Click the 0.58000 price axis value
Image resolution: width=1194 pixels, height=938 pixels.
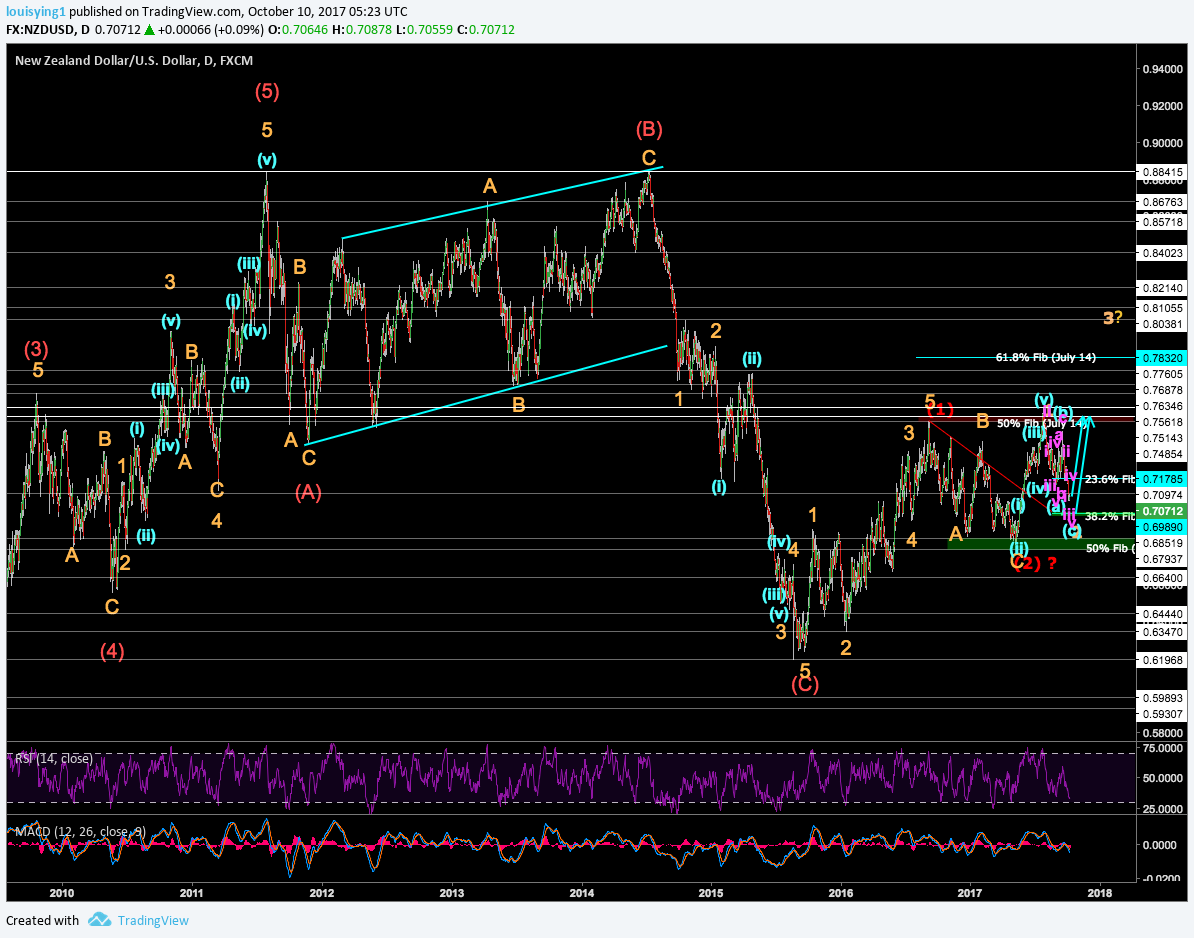pyautogui.click(x=1163, y=733)
